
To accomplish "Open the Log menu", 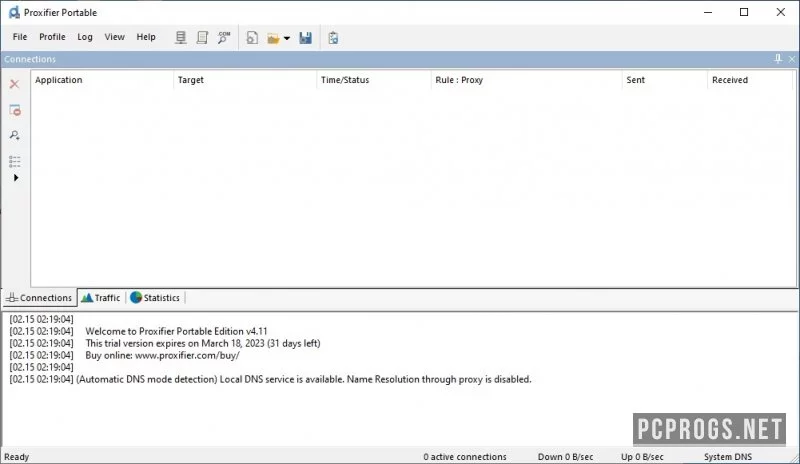I will click(x=85, y=37).
